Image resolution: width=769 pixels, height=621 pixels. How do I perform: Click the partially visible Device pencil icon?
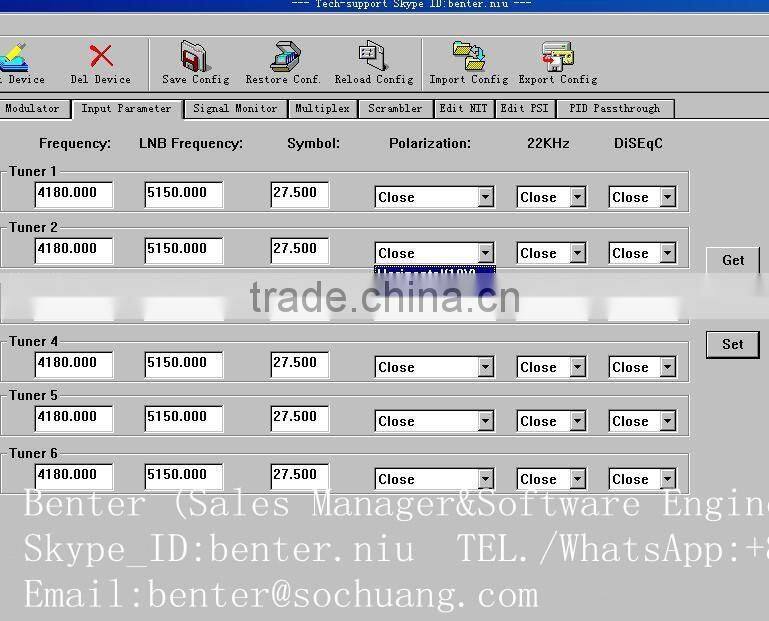[14, 56]
